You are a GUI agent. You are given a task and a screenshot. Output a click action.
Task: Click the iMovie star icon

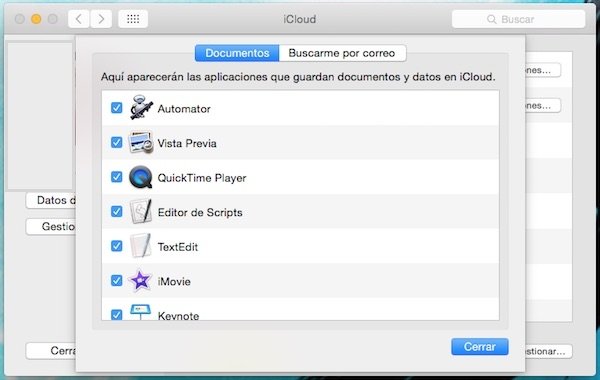140,281
